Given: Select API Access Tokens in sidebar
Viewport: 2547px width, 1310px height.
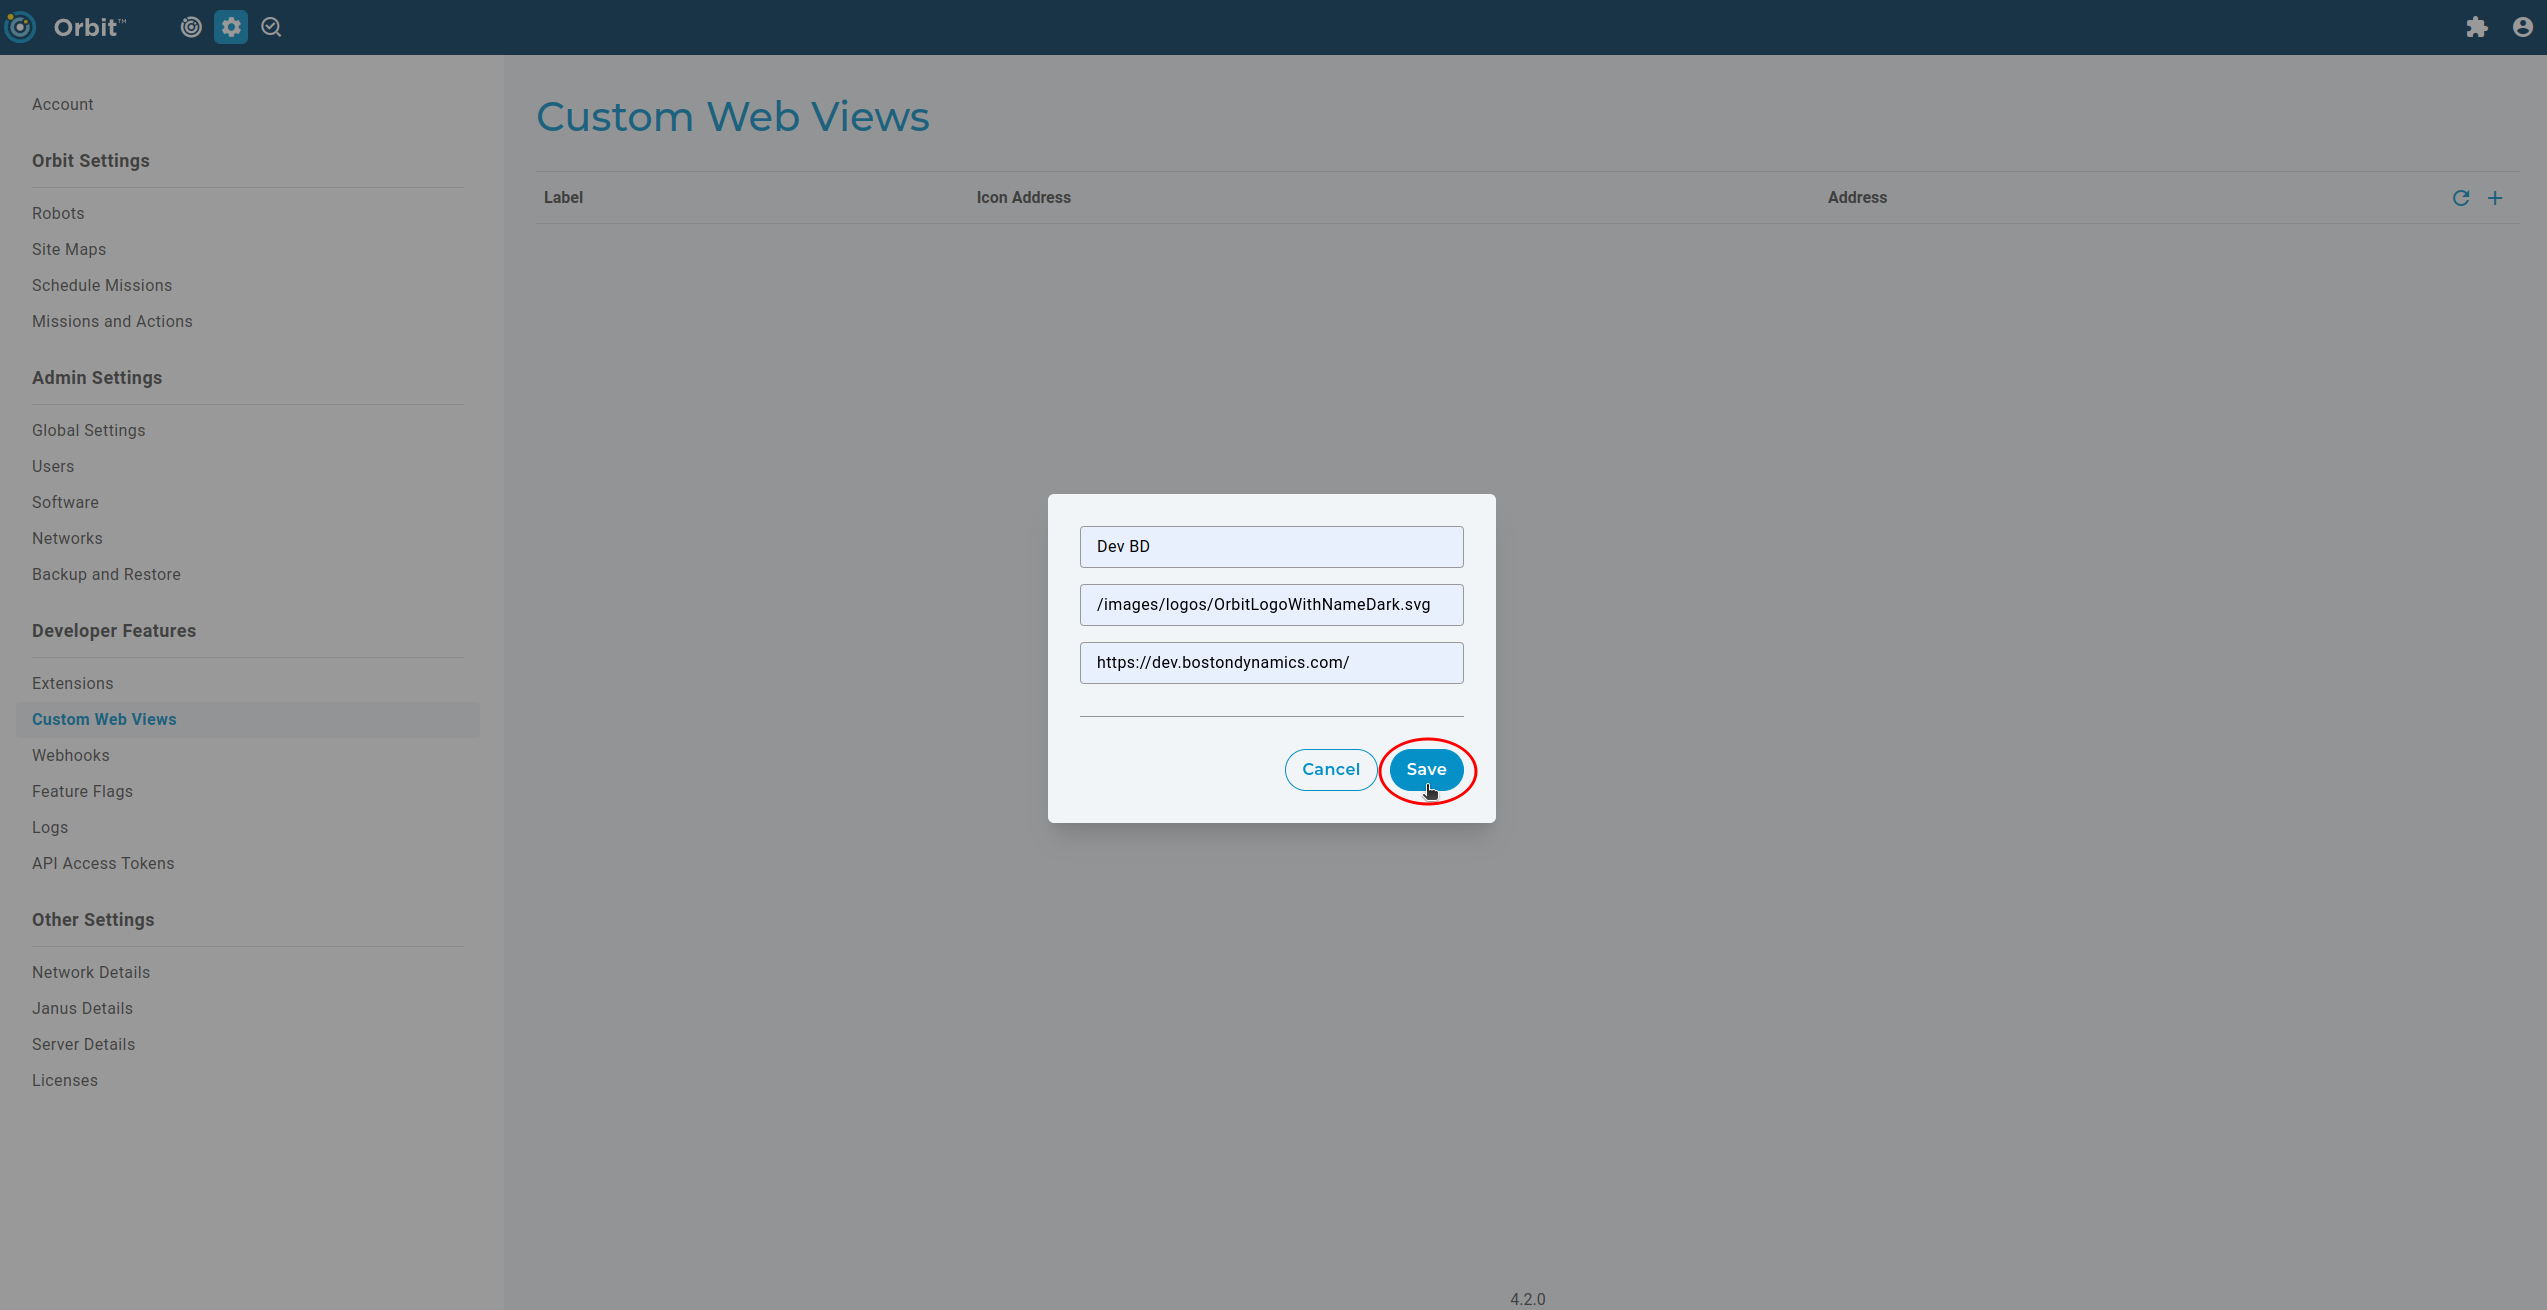Looking at the screenshot, I should 103,863.
